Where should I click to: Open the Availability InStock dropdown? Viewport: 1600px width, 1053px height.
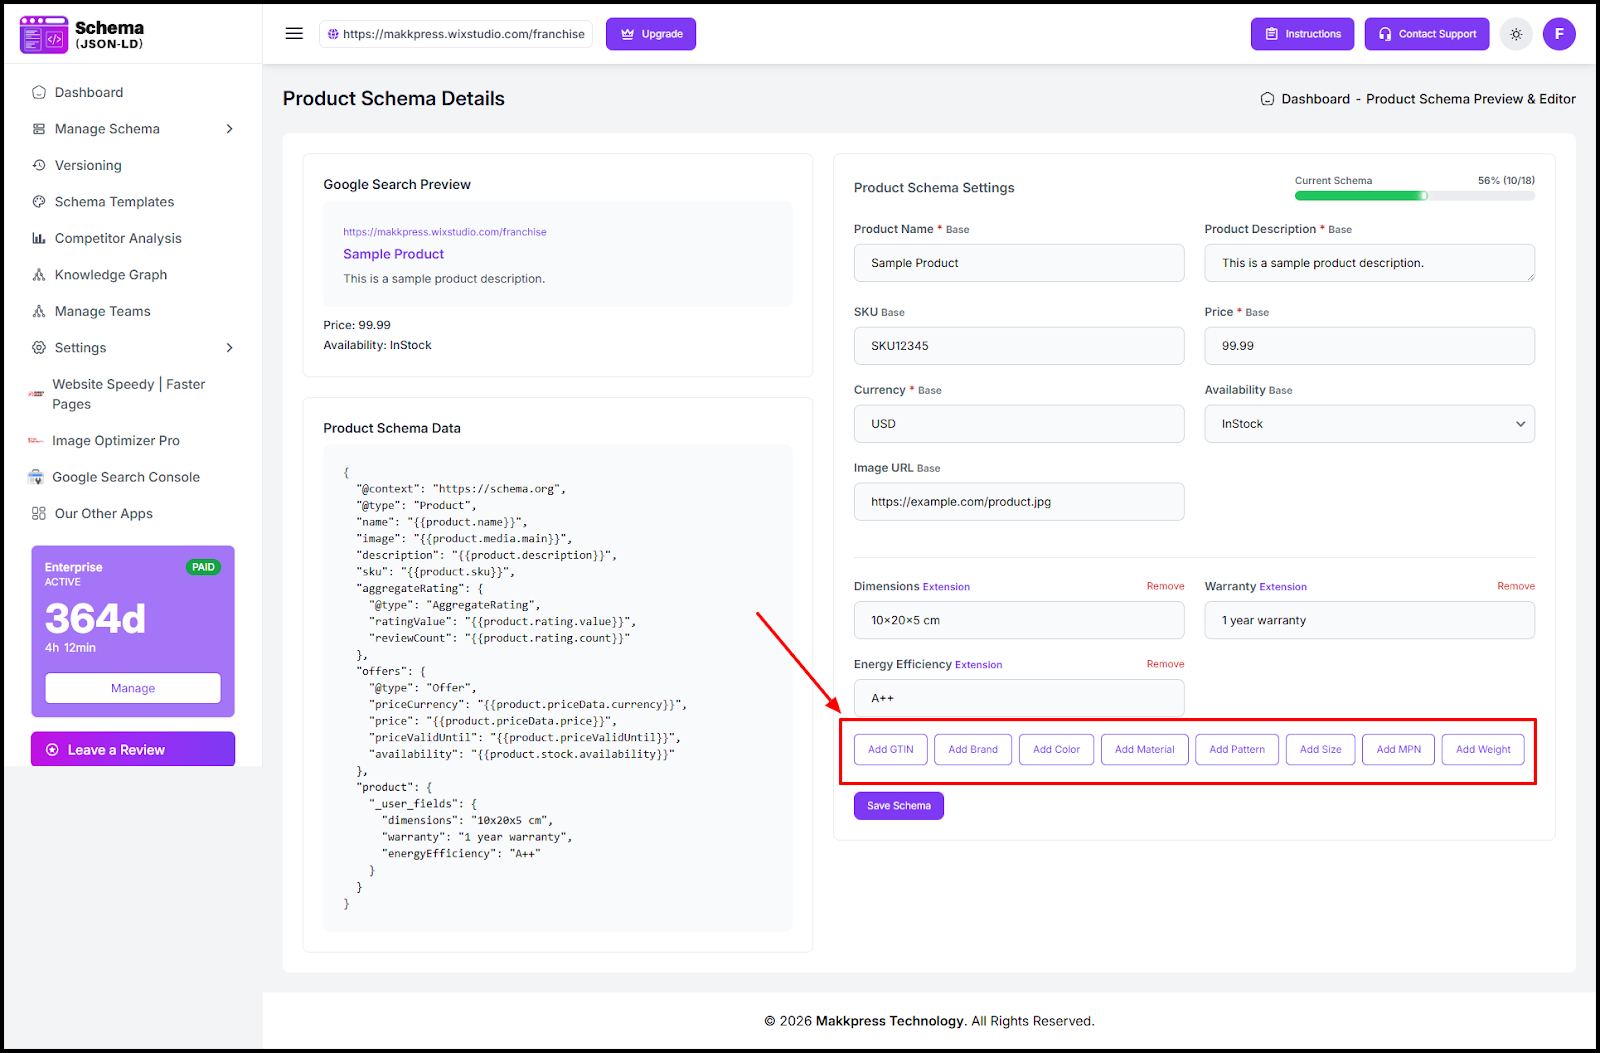tap(1368, 424)
